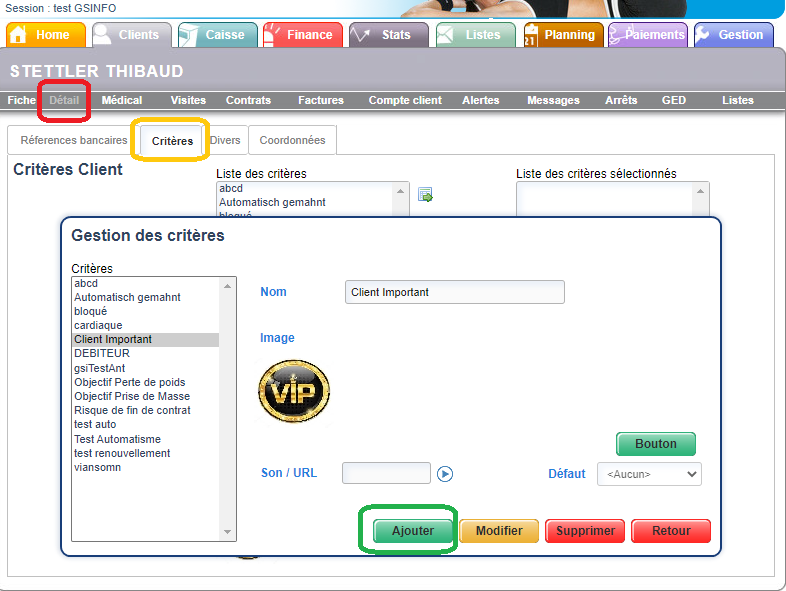Screen dimensions: 786x591
Task: Open the Clients tab person icon
Action: [x=103, y=35]
